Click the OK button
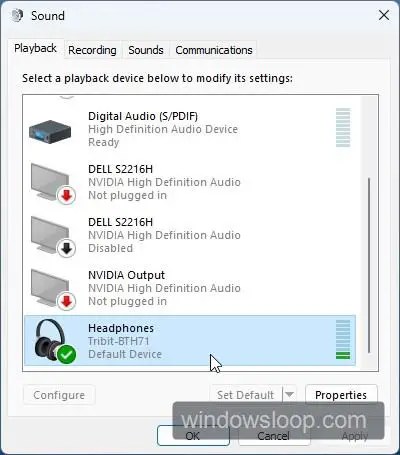This screenshot has height=455, width=400. coord(193,436)
